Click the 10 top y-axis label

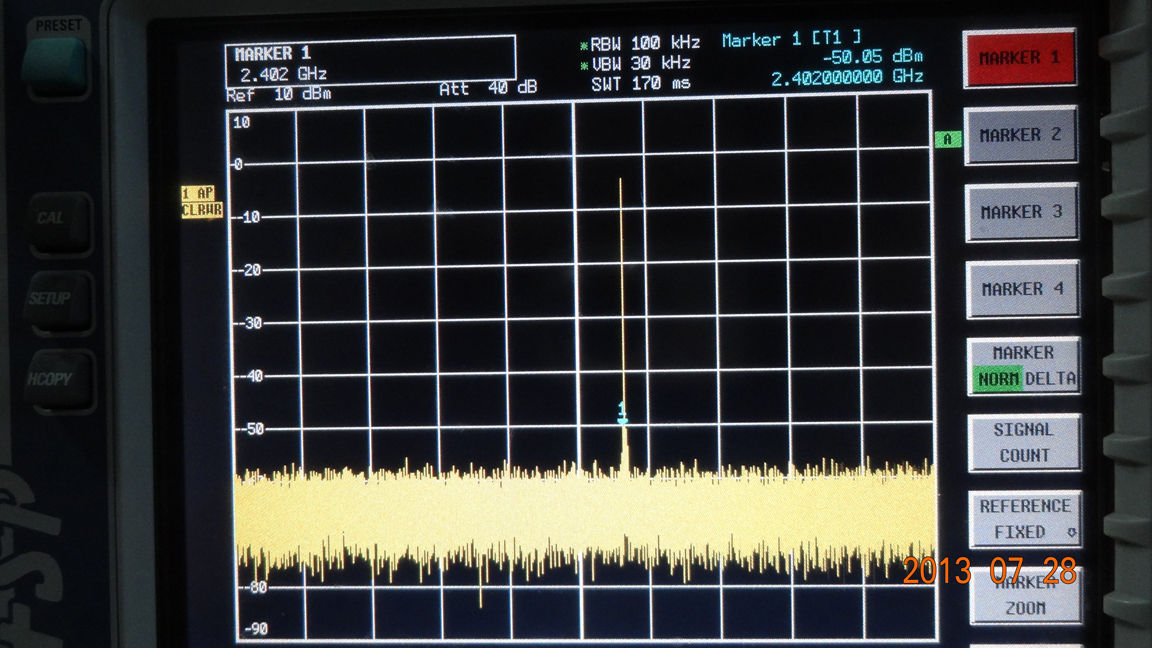point(242,123)
